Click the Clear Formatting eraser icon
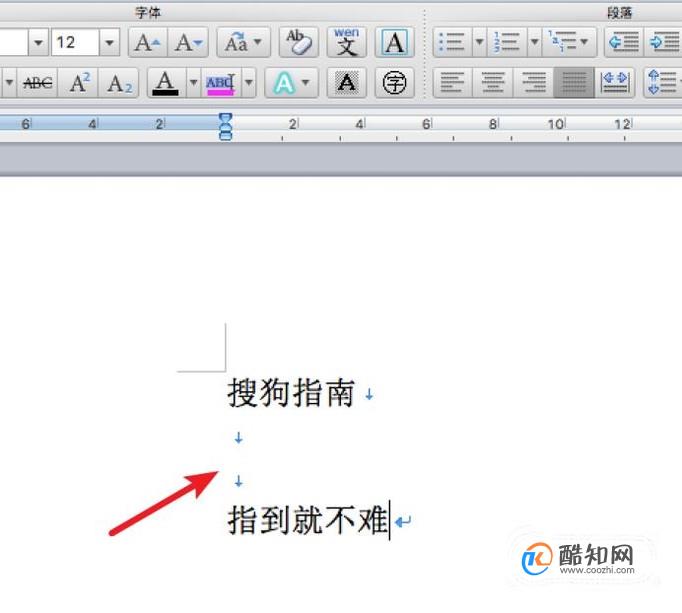 coord(298,42)
